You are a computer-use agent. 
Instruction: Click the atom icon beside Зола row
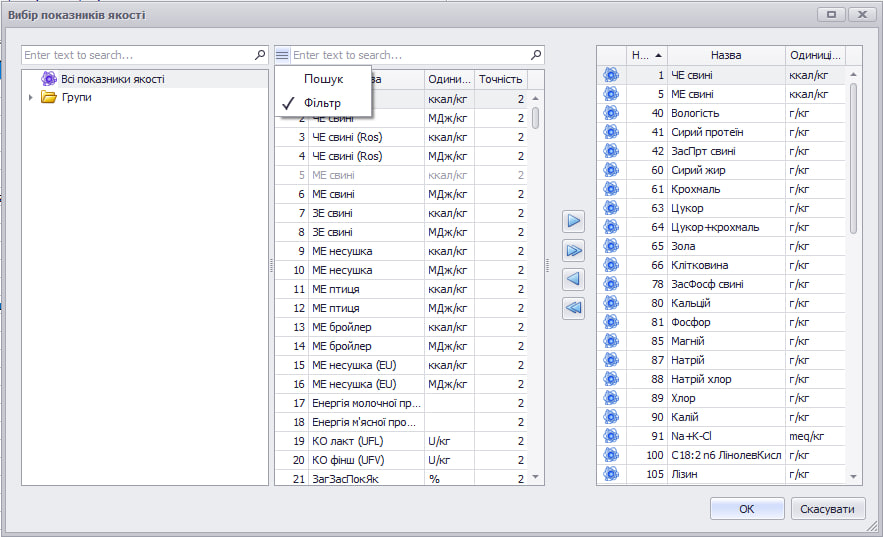click(611, 246)
